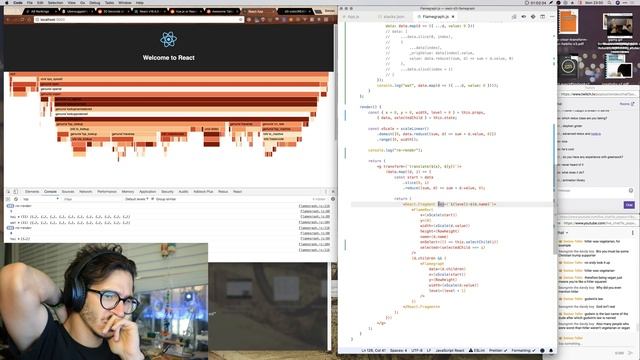Image resolution: width=640 pixels, height=360 pixels.
Task: Select the Flamegraph.js editor tab
Action: (435, 17)
